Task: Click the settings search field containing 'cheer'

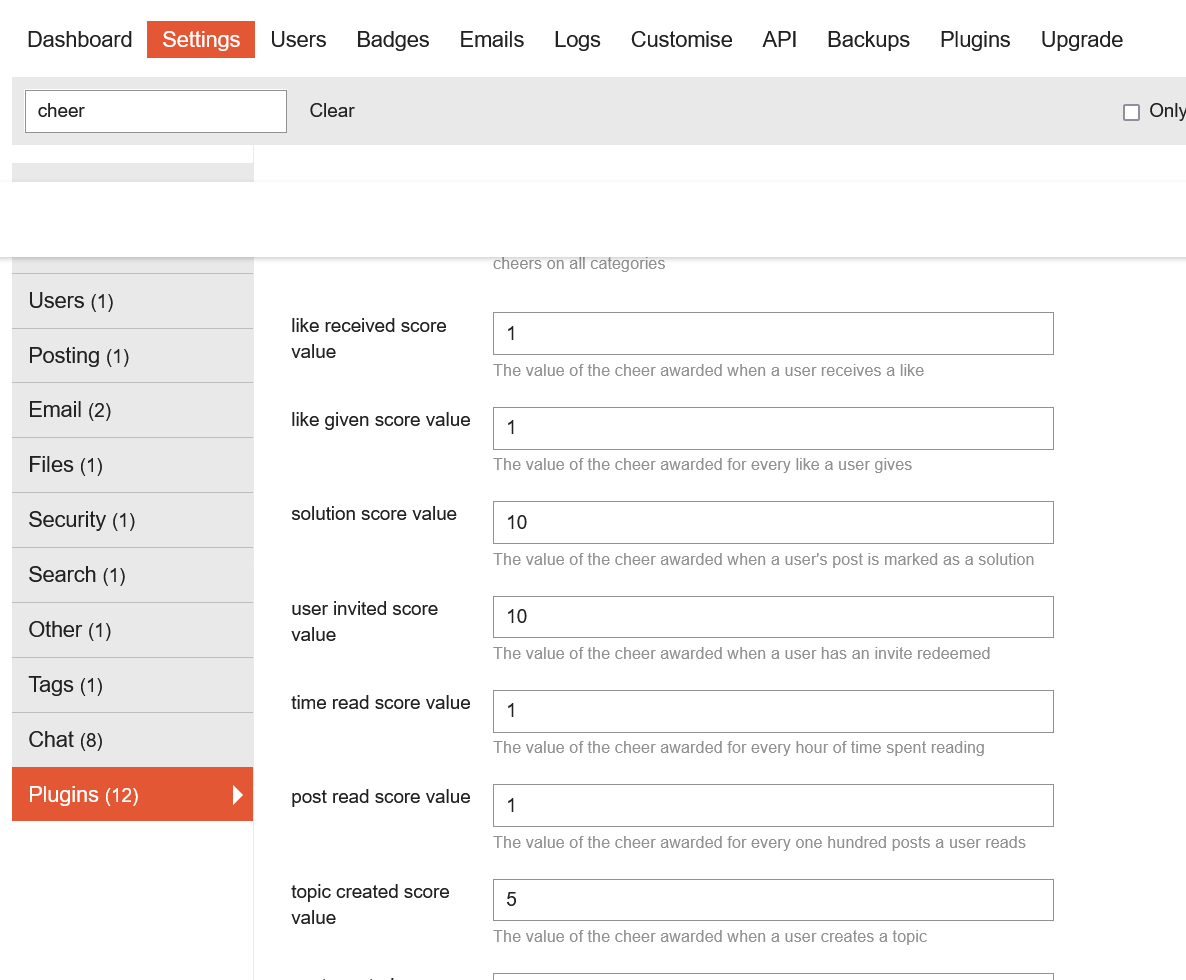Action: click(156, 111)
